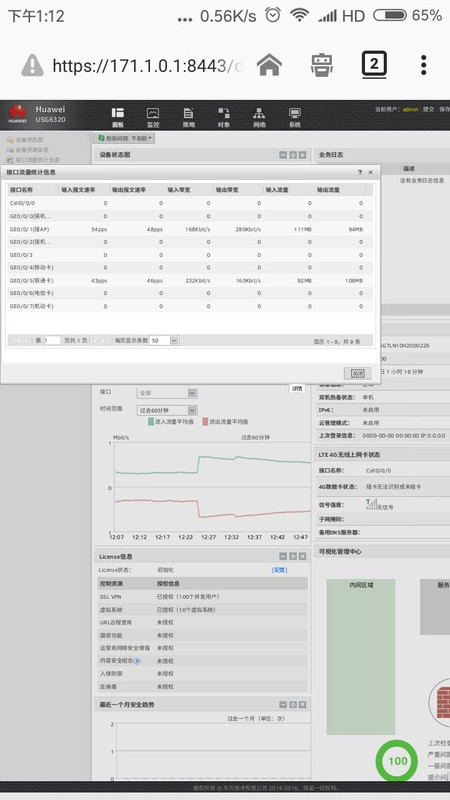Screen dimensions: 450x800
Task: Refresh the 最近一个月安全趋势 panel
Action: coord(293,705)
